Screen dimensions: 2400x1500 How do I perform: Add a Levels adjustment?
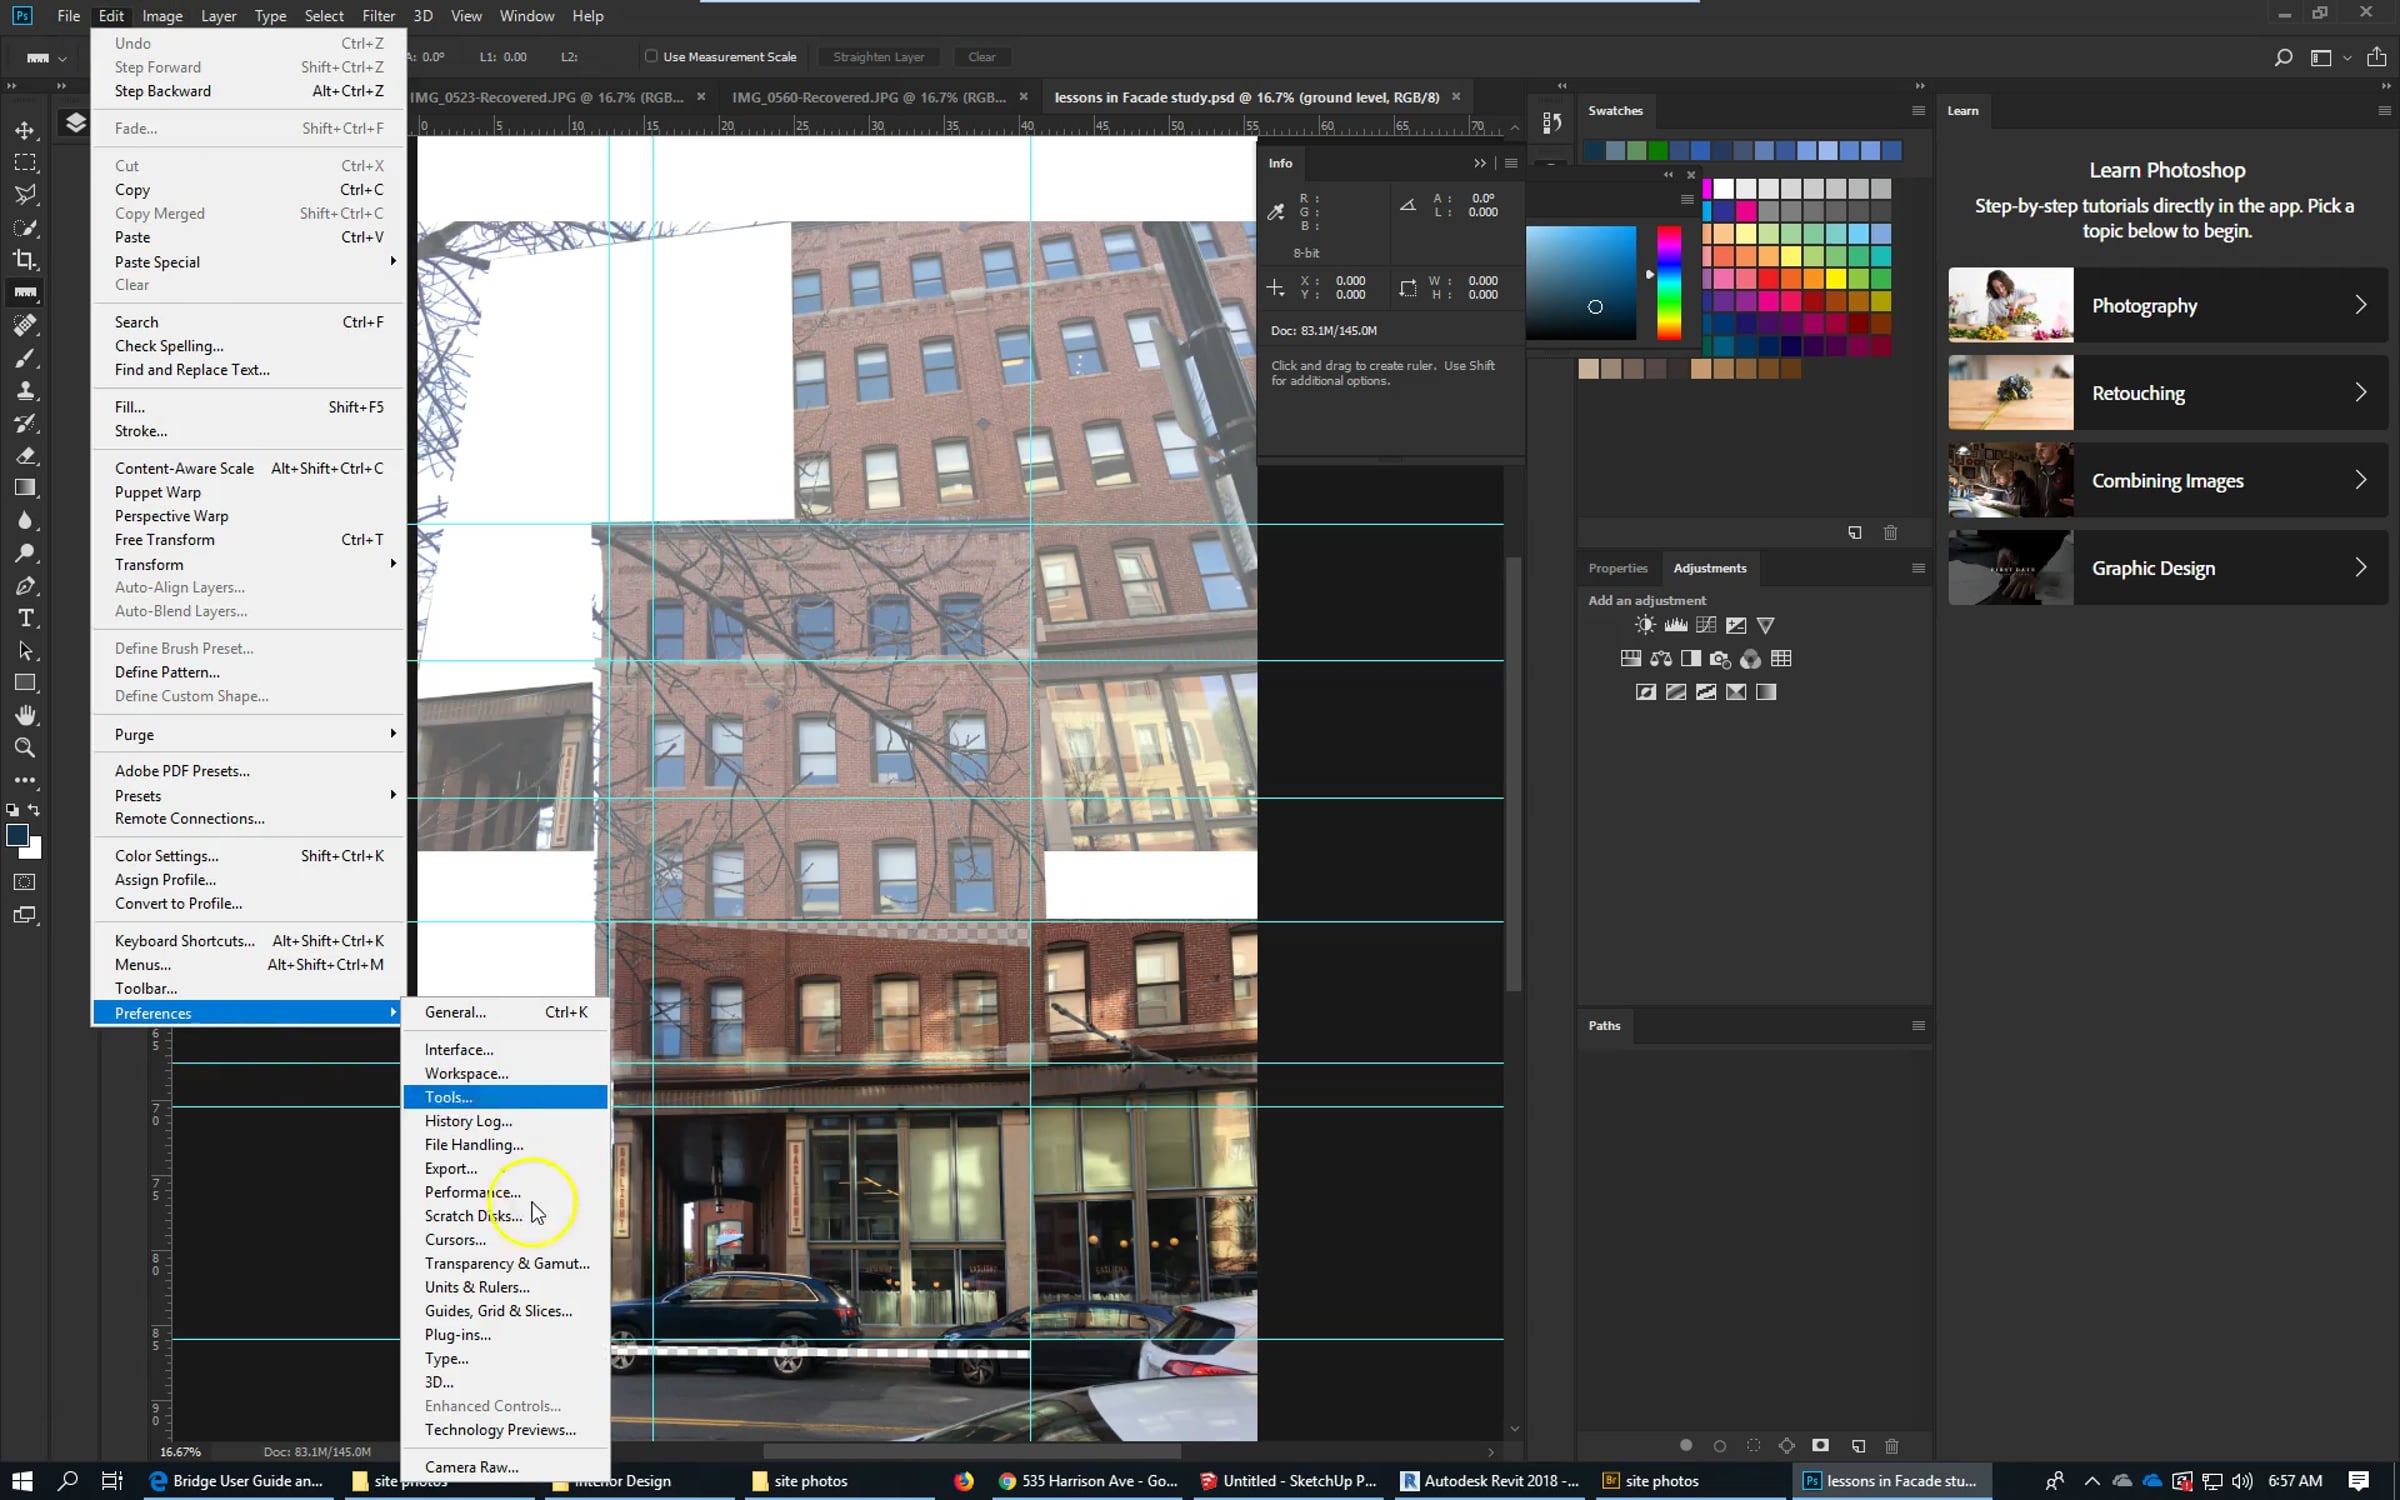[1676, 625]
